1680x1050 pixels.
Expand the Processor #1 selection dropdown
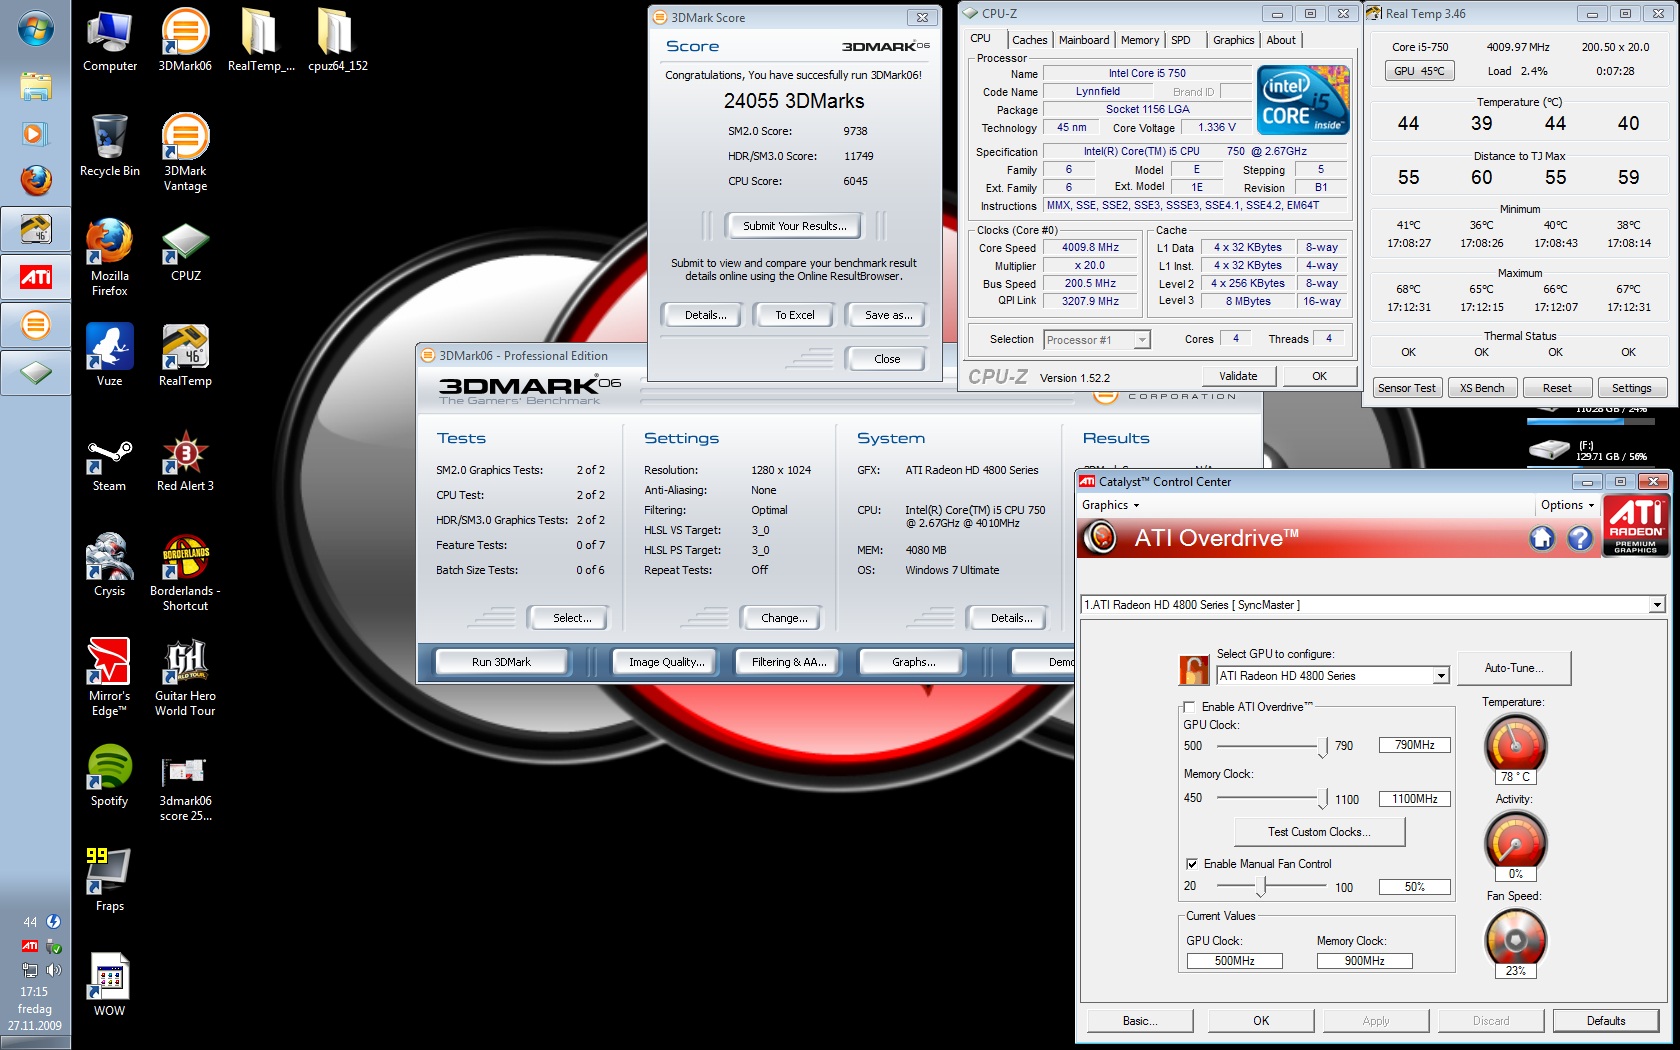[x=1141, y=340]
